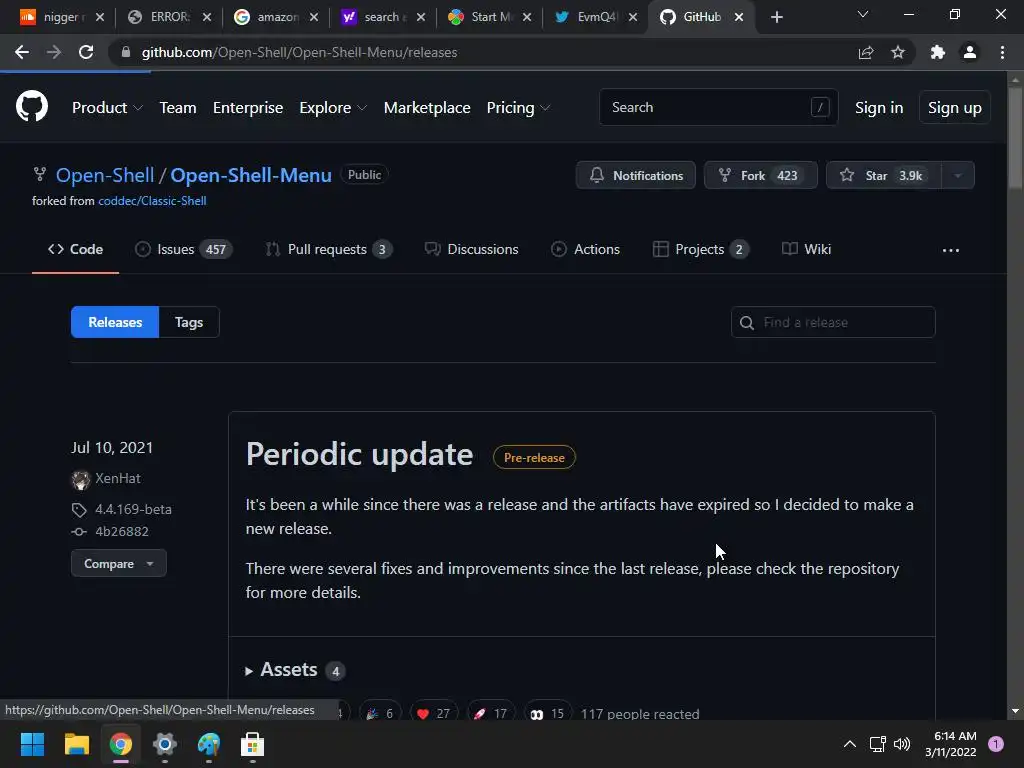Viewport: 1024px width, 768px height.
Task: Click the Sign up button
Action: coord(955,107)
